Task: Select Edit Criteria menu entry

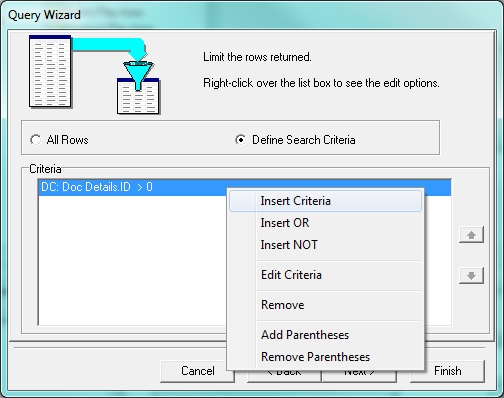Action: tap(325, 275)
